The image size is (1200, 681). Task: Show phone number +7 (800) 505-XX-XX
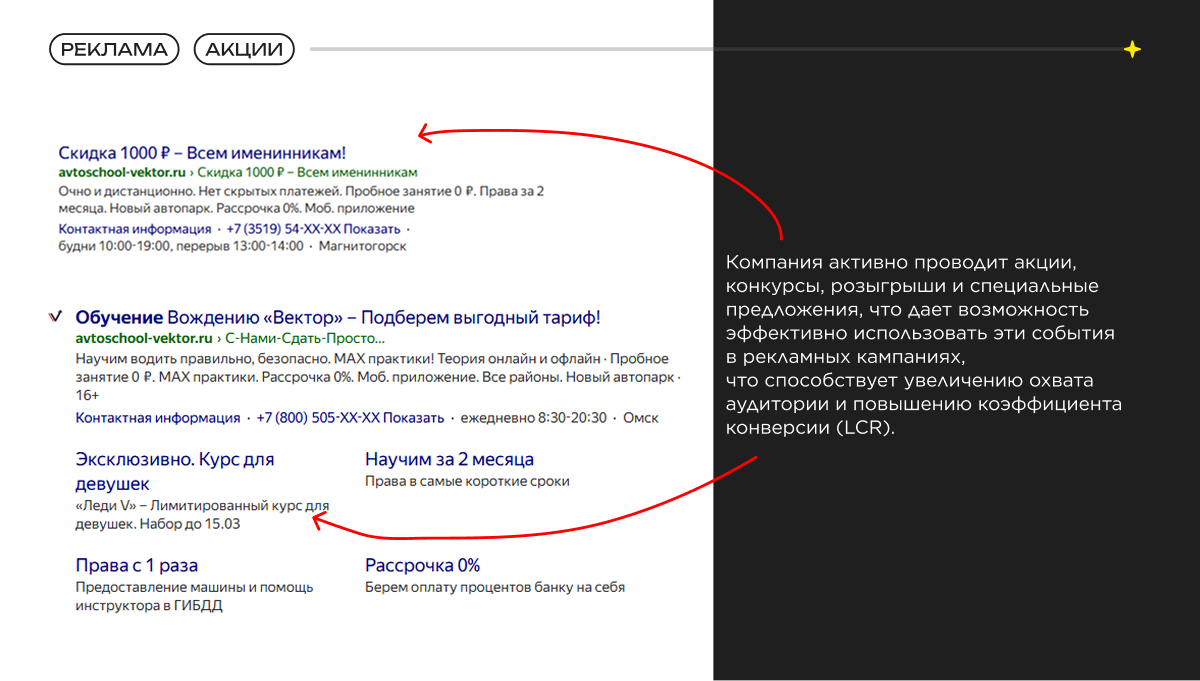tap(350, 418)
